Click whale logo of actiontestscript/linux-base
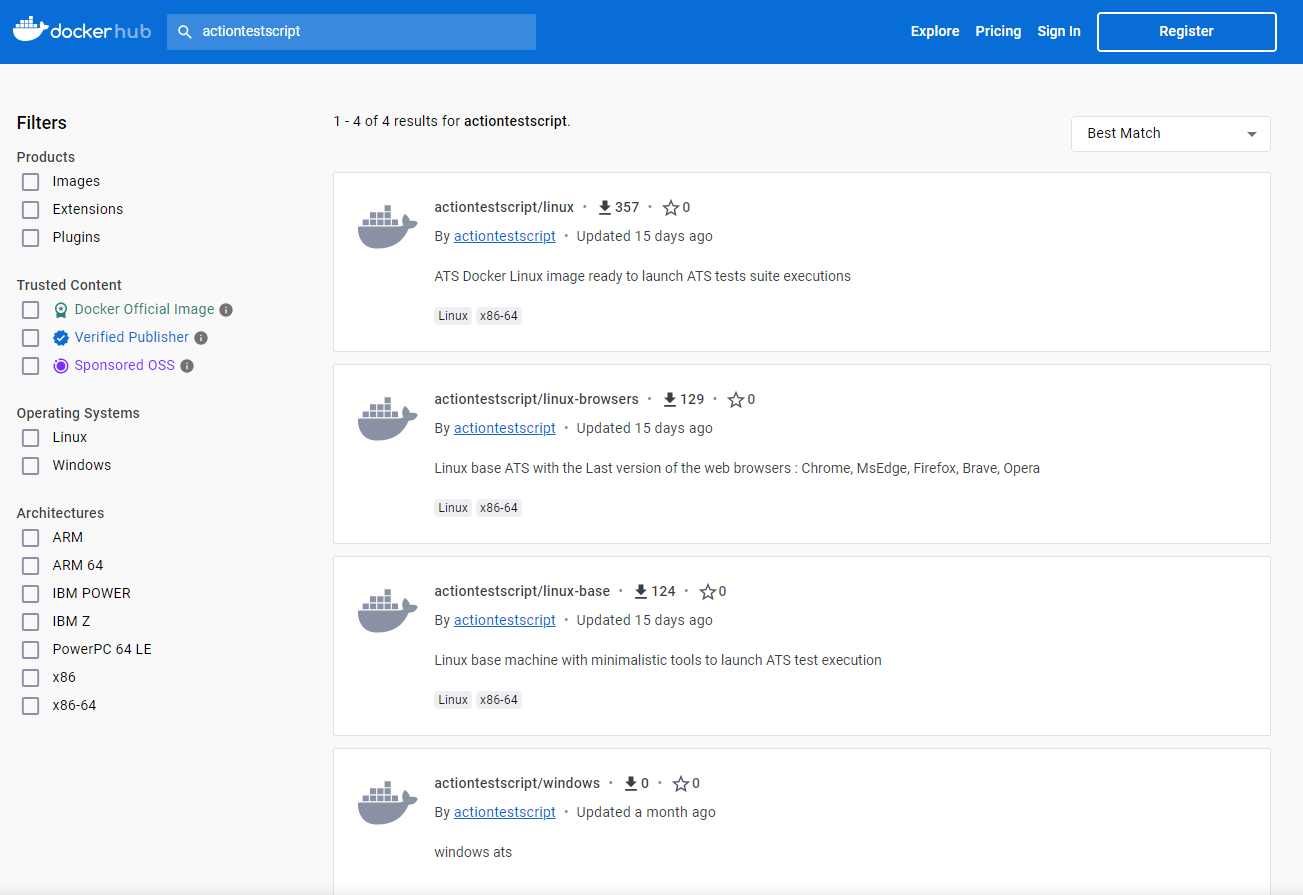Screen dimensions: 1303x895 point(388,611)
